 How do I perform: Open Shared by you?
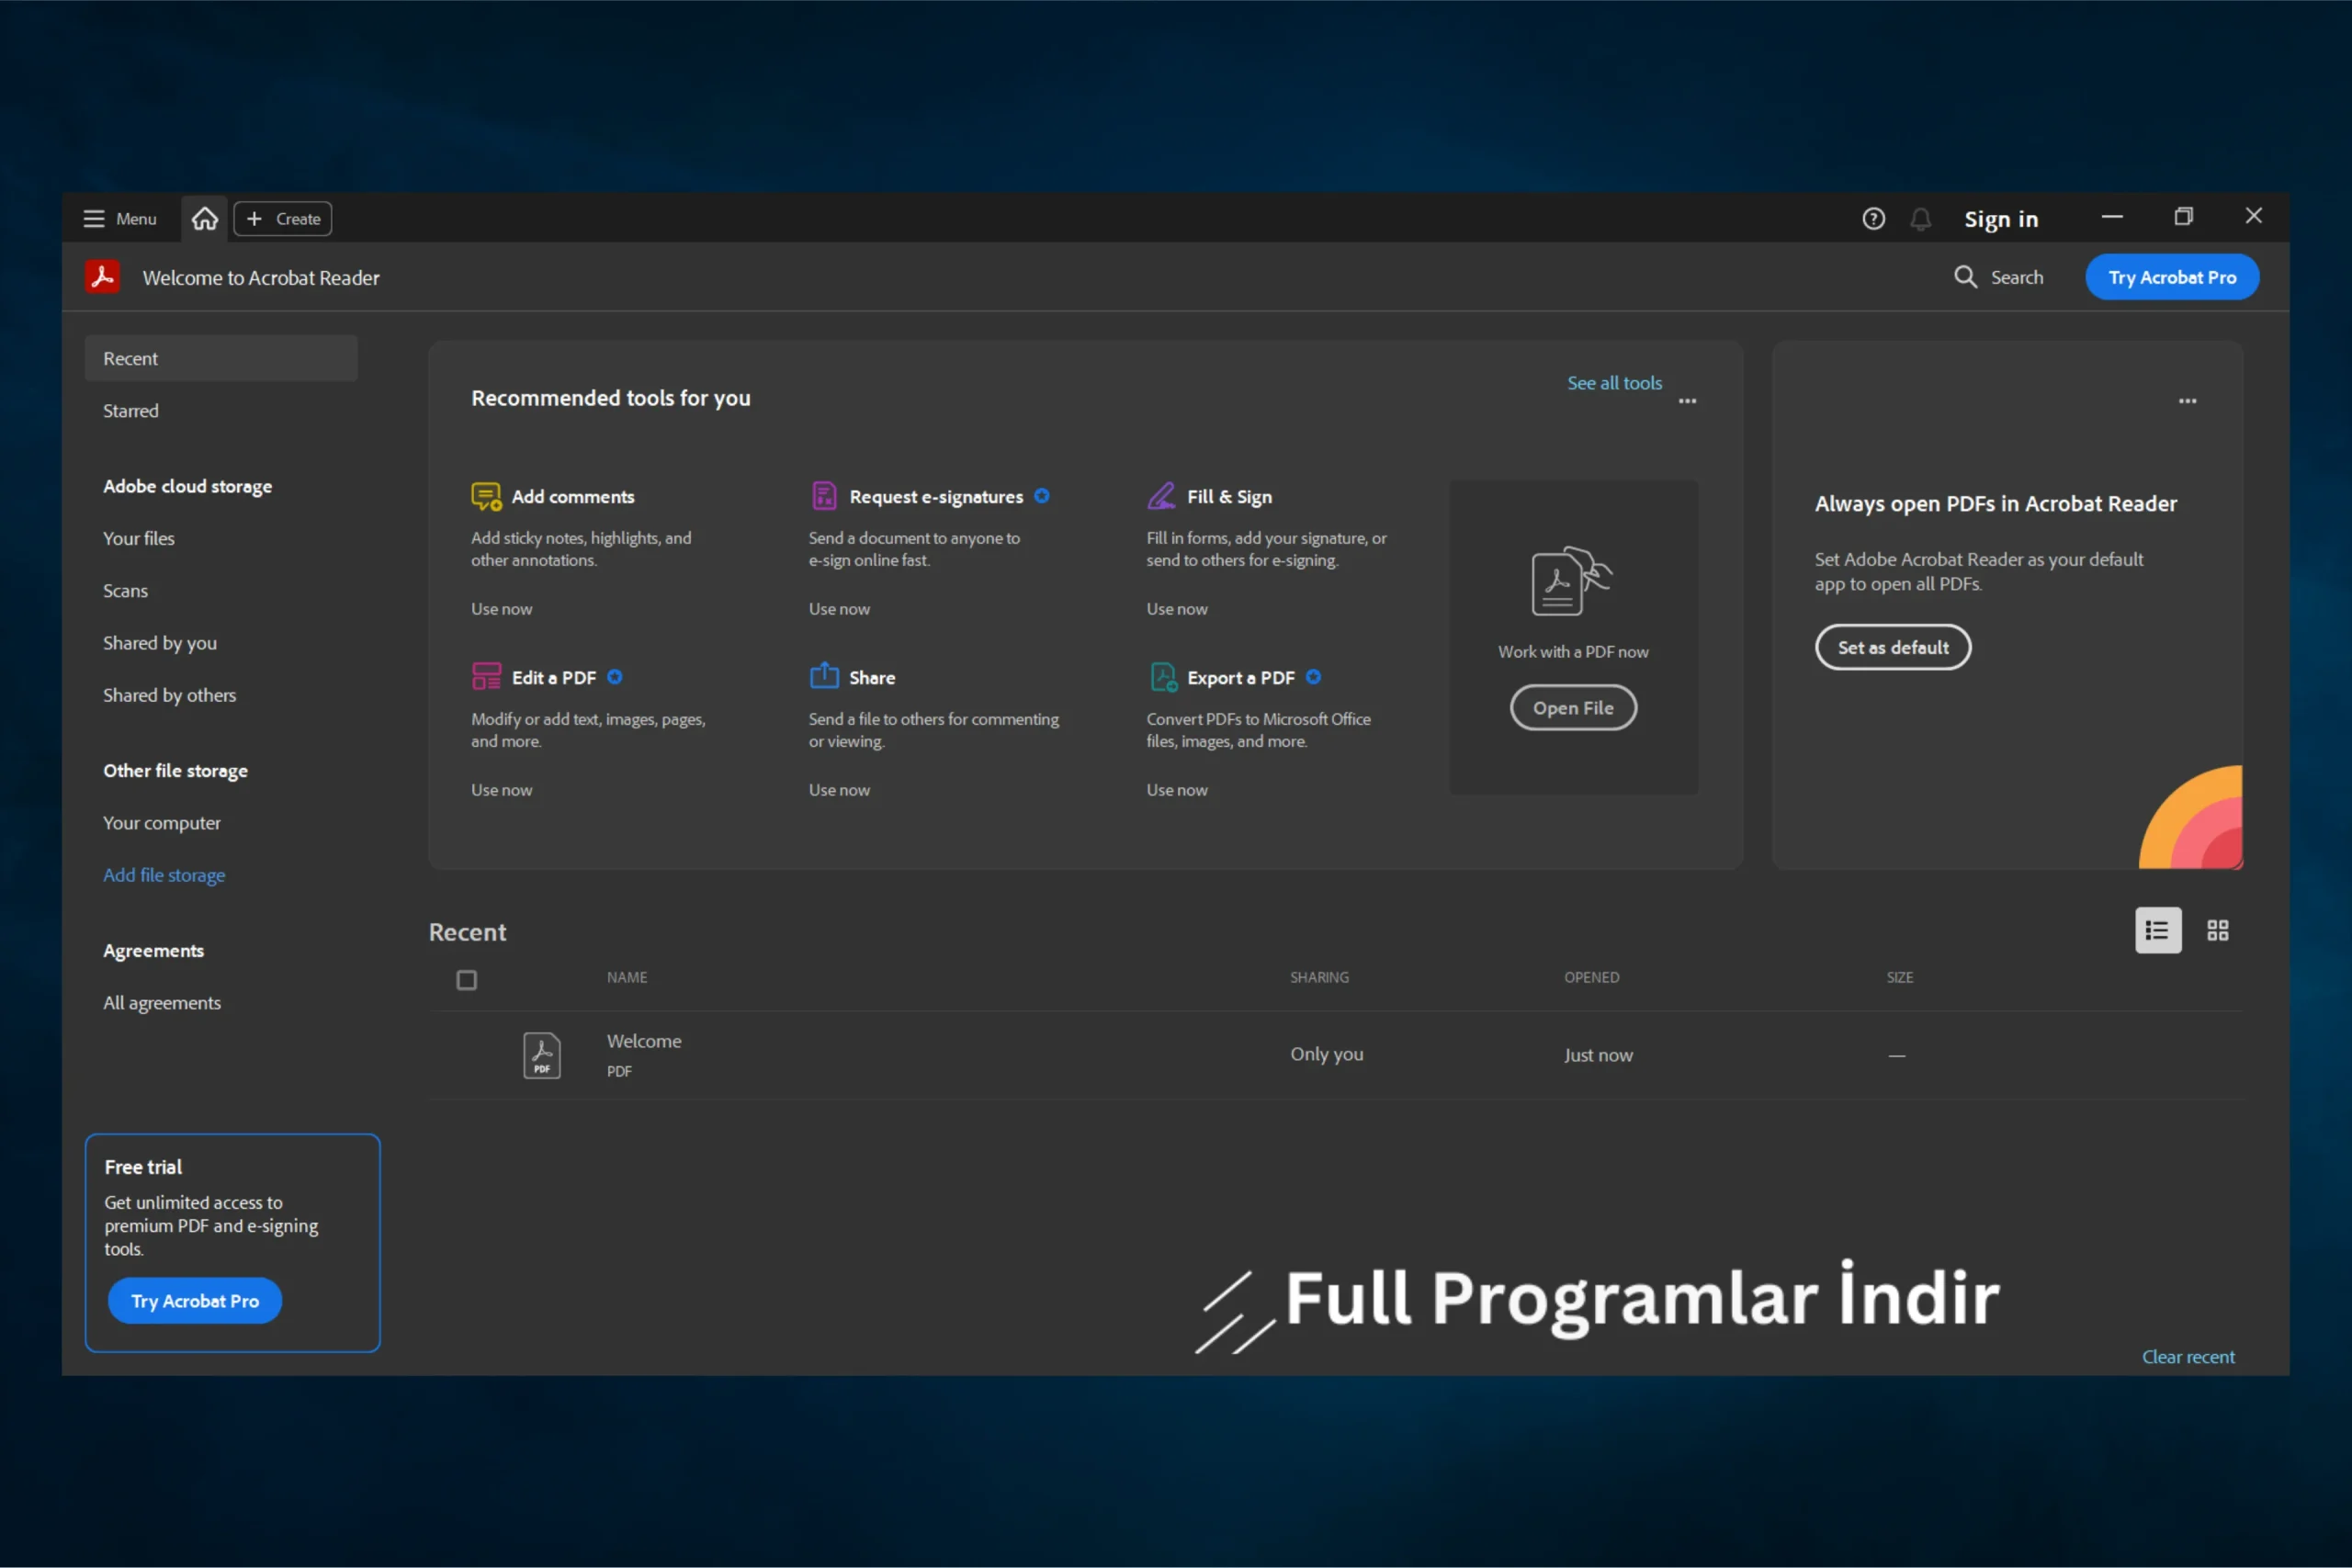pos(160,643)
